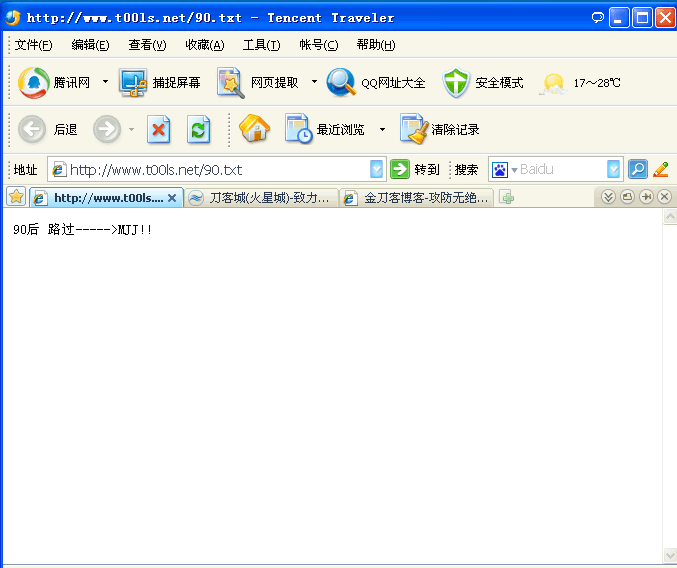Open the 编辑(E) menu
The width and height of the screenshot is (677, 568).
click(x=90, y=44)
